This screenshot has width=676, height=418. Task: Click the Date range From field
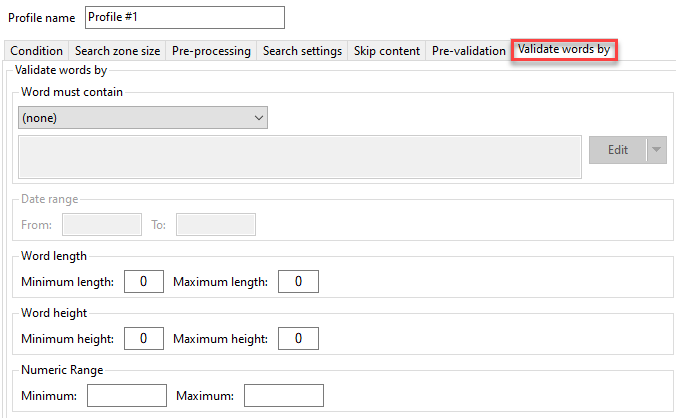pyautogui.click(x=102, y=225)
